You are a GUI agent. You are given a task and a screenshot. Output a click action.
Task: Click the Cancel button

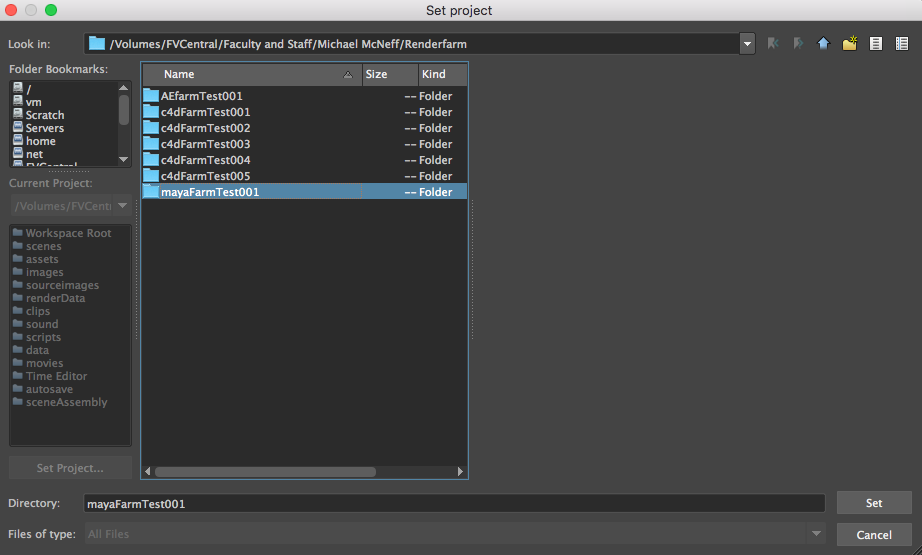coord(874,534)
